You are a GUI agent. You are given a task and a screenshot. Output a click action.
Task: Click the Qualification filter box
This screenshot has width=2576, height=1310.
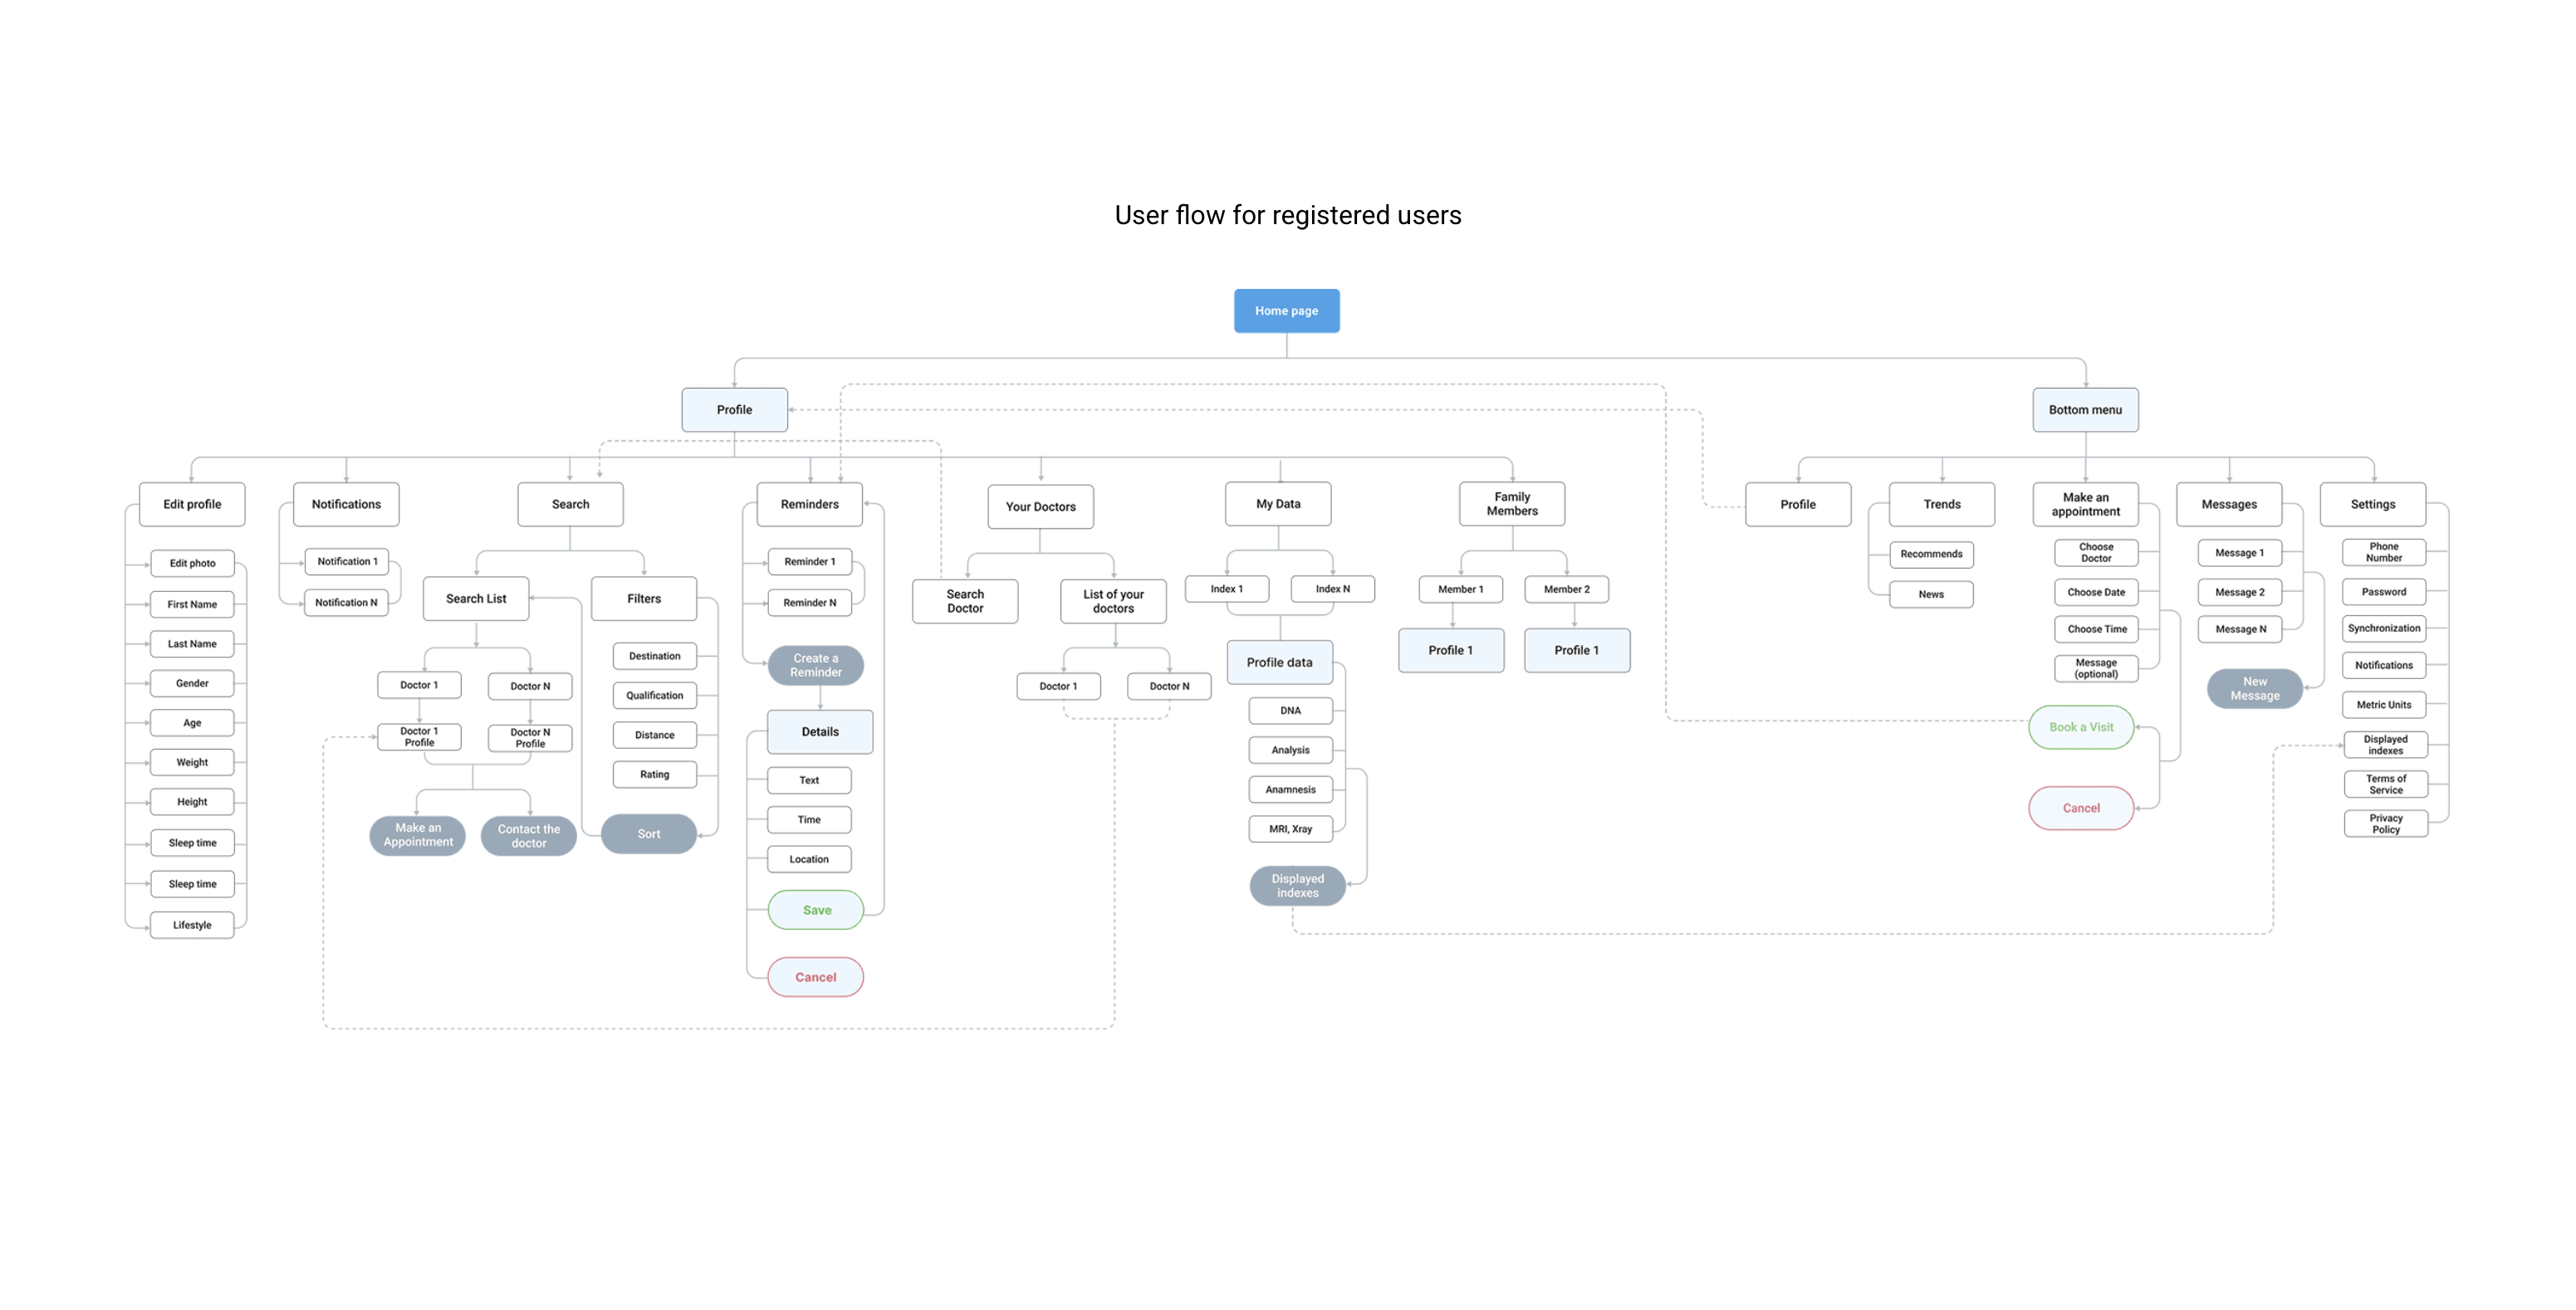pos(654,695)
